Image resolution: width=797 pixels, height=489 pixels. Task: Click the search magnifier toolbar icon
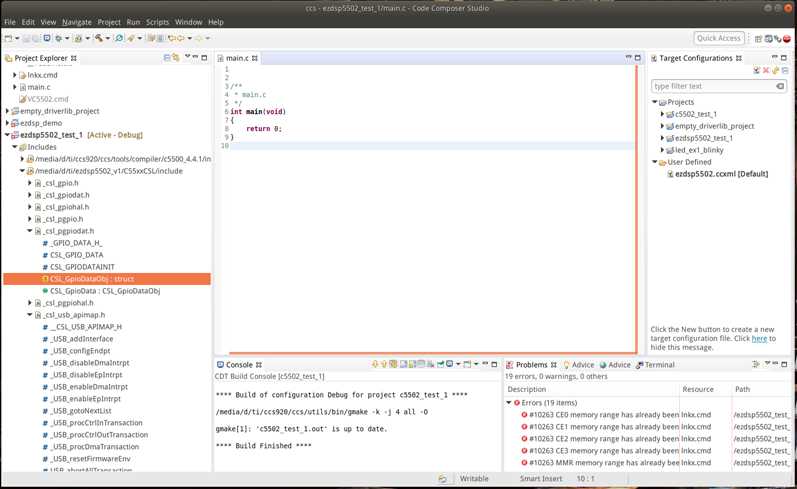119,38
